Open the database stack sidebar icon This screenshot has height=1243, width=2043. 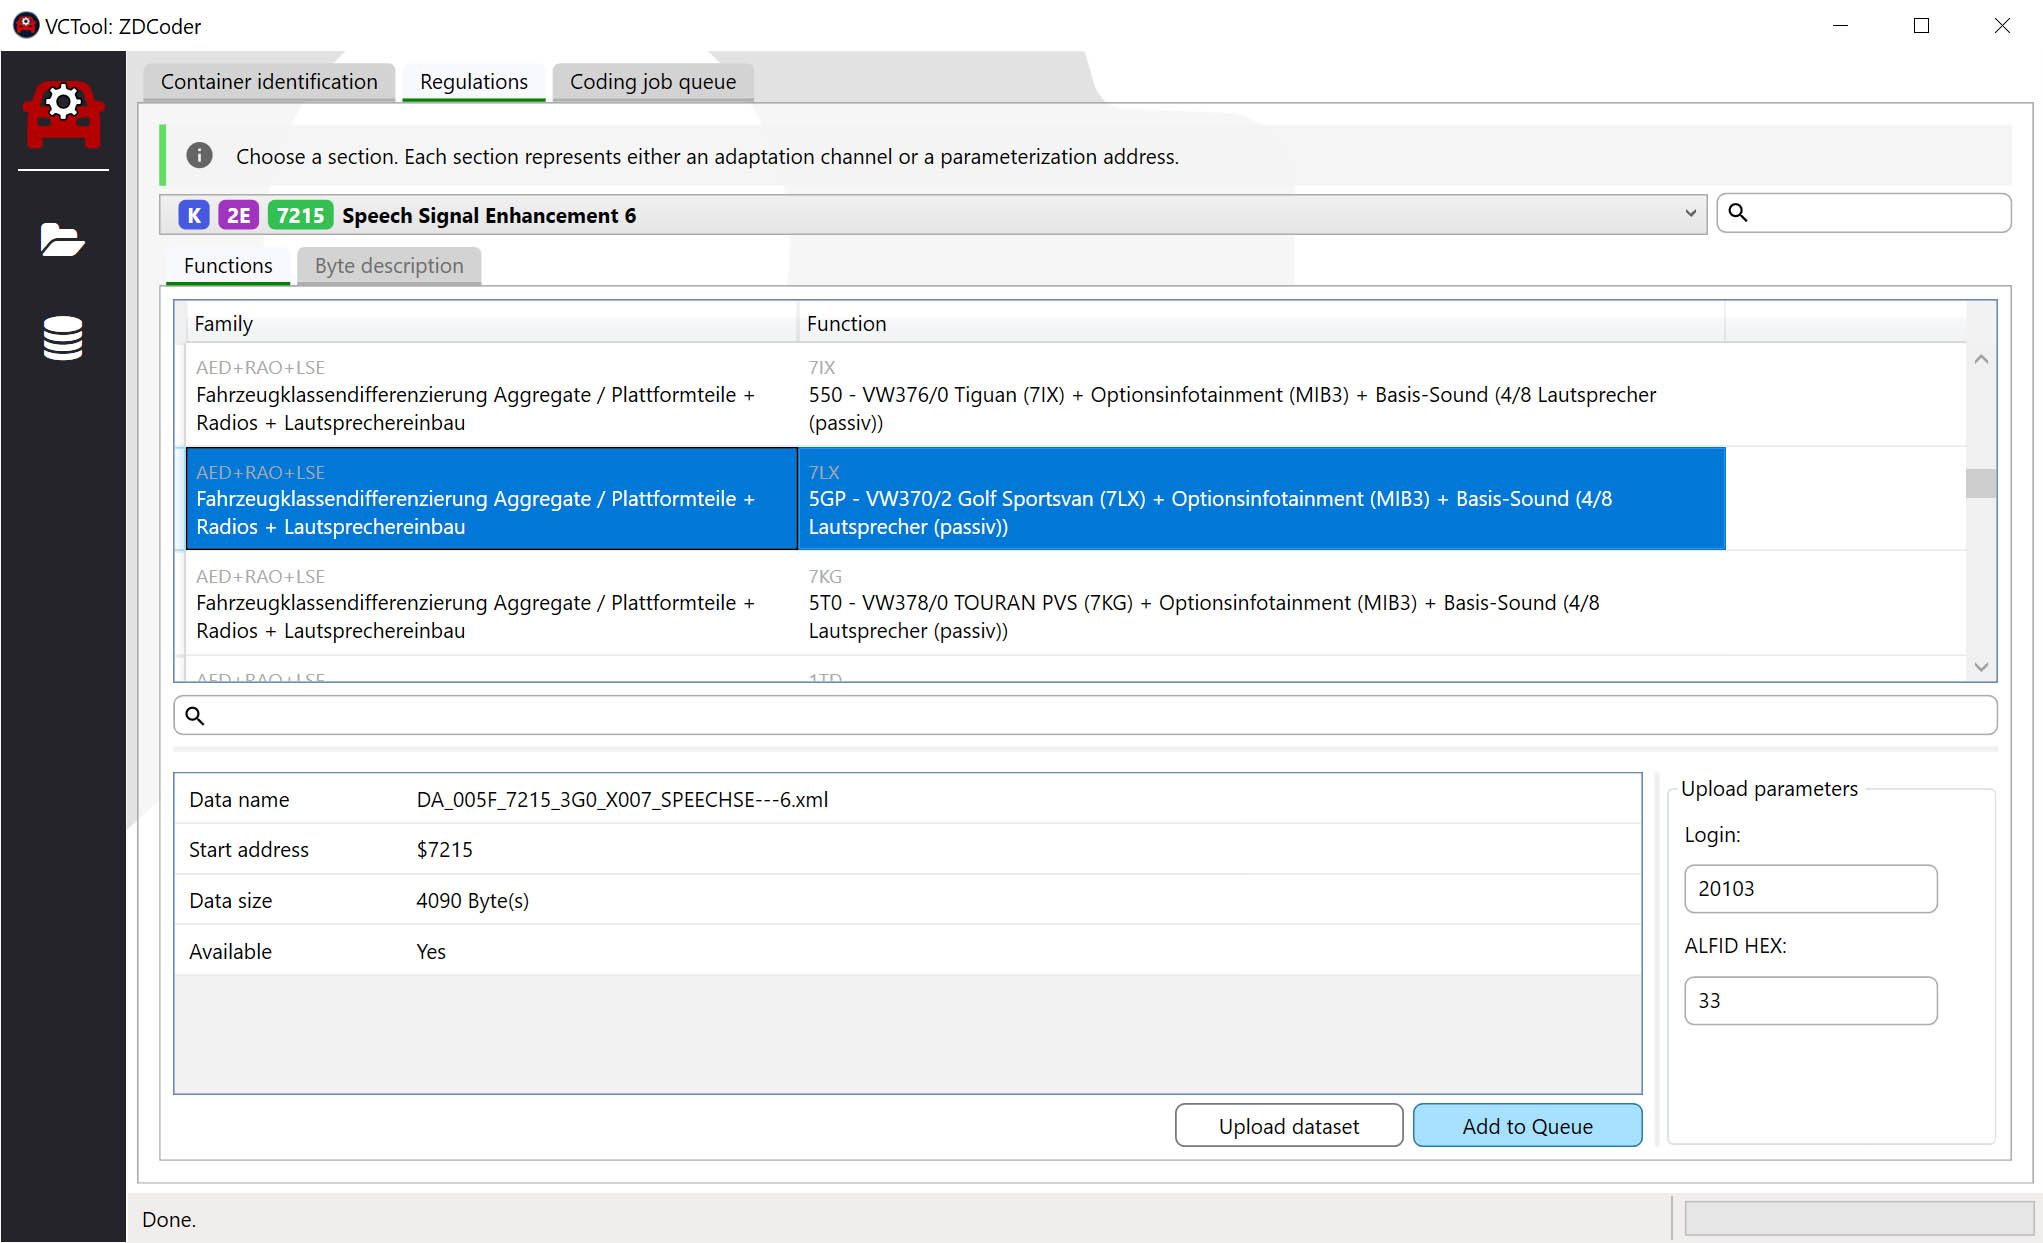[62, 338]
